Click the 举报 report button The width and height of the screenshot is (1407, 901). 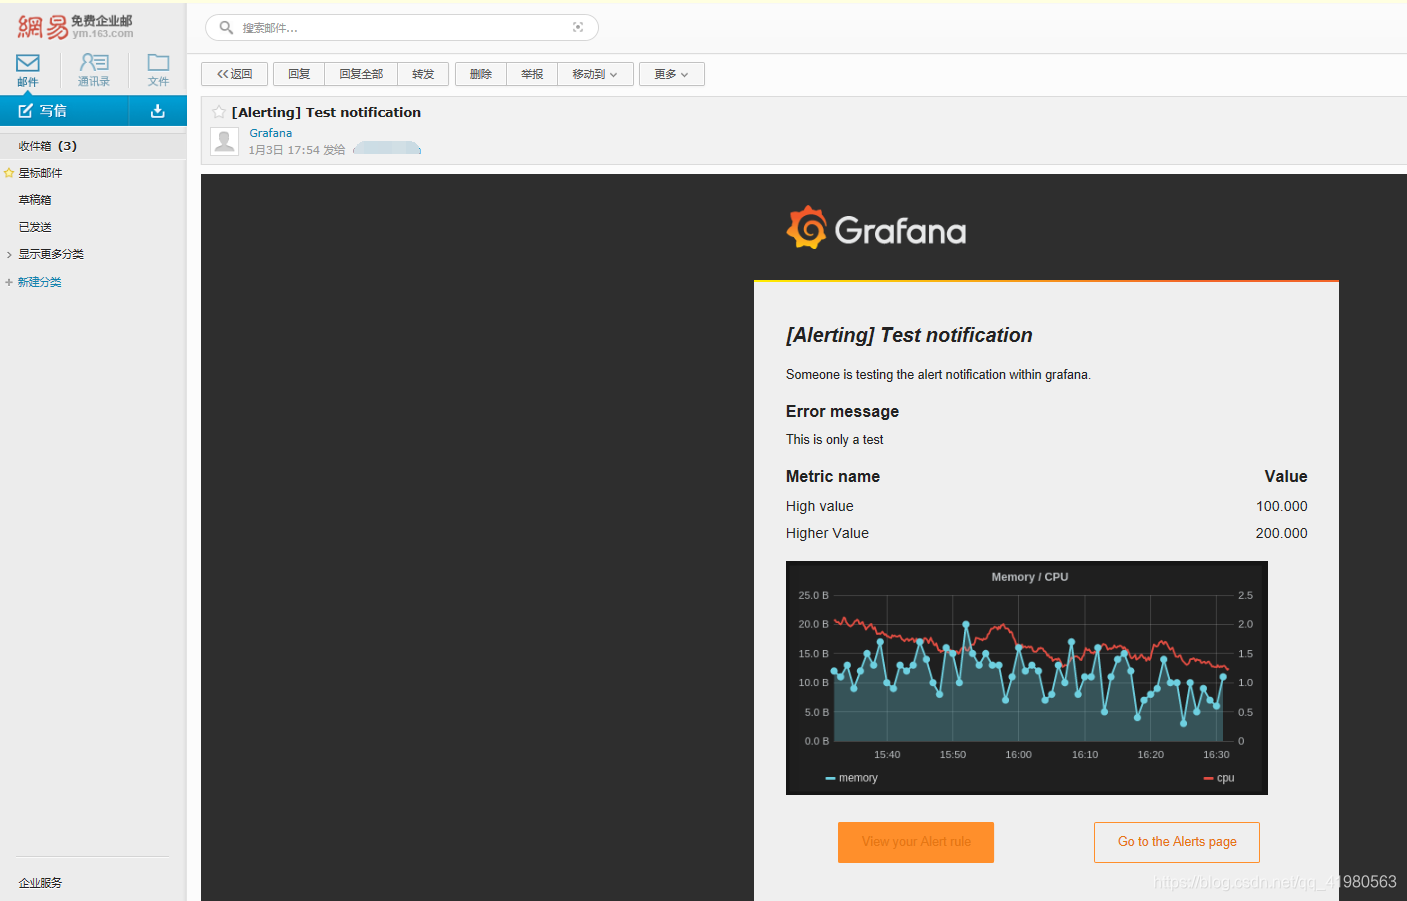(x=532, y=74)
